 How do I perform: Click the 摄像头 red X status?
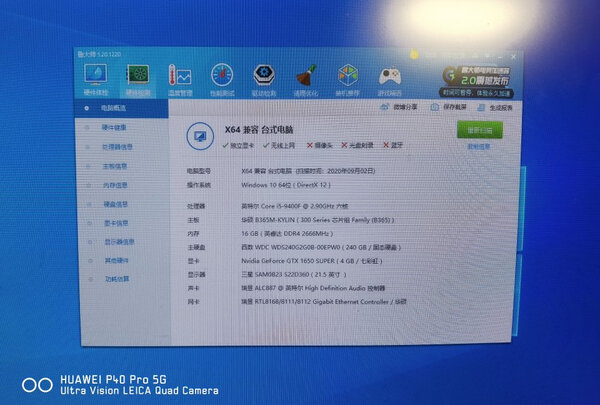tap(320, 145)
